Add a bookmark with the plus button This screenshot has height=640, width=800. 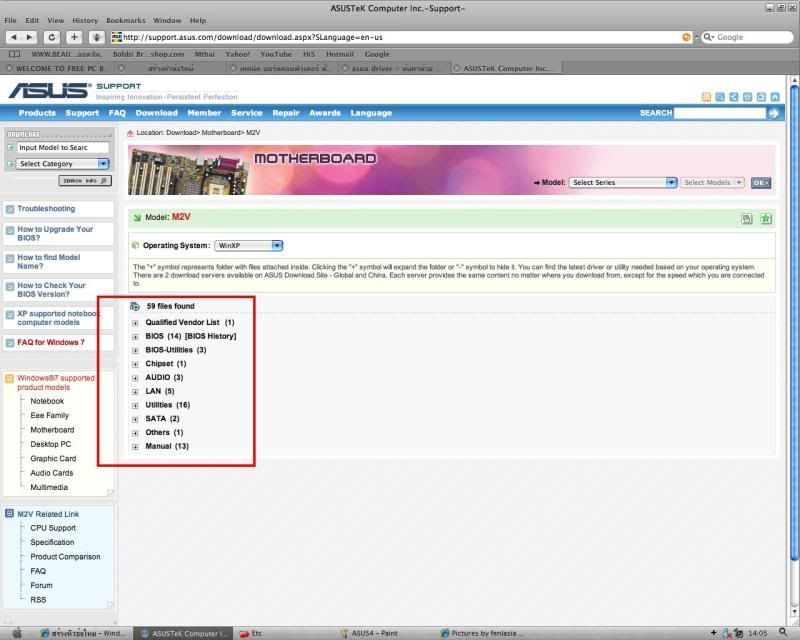[x=74, y=37]
